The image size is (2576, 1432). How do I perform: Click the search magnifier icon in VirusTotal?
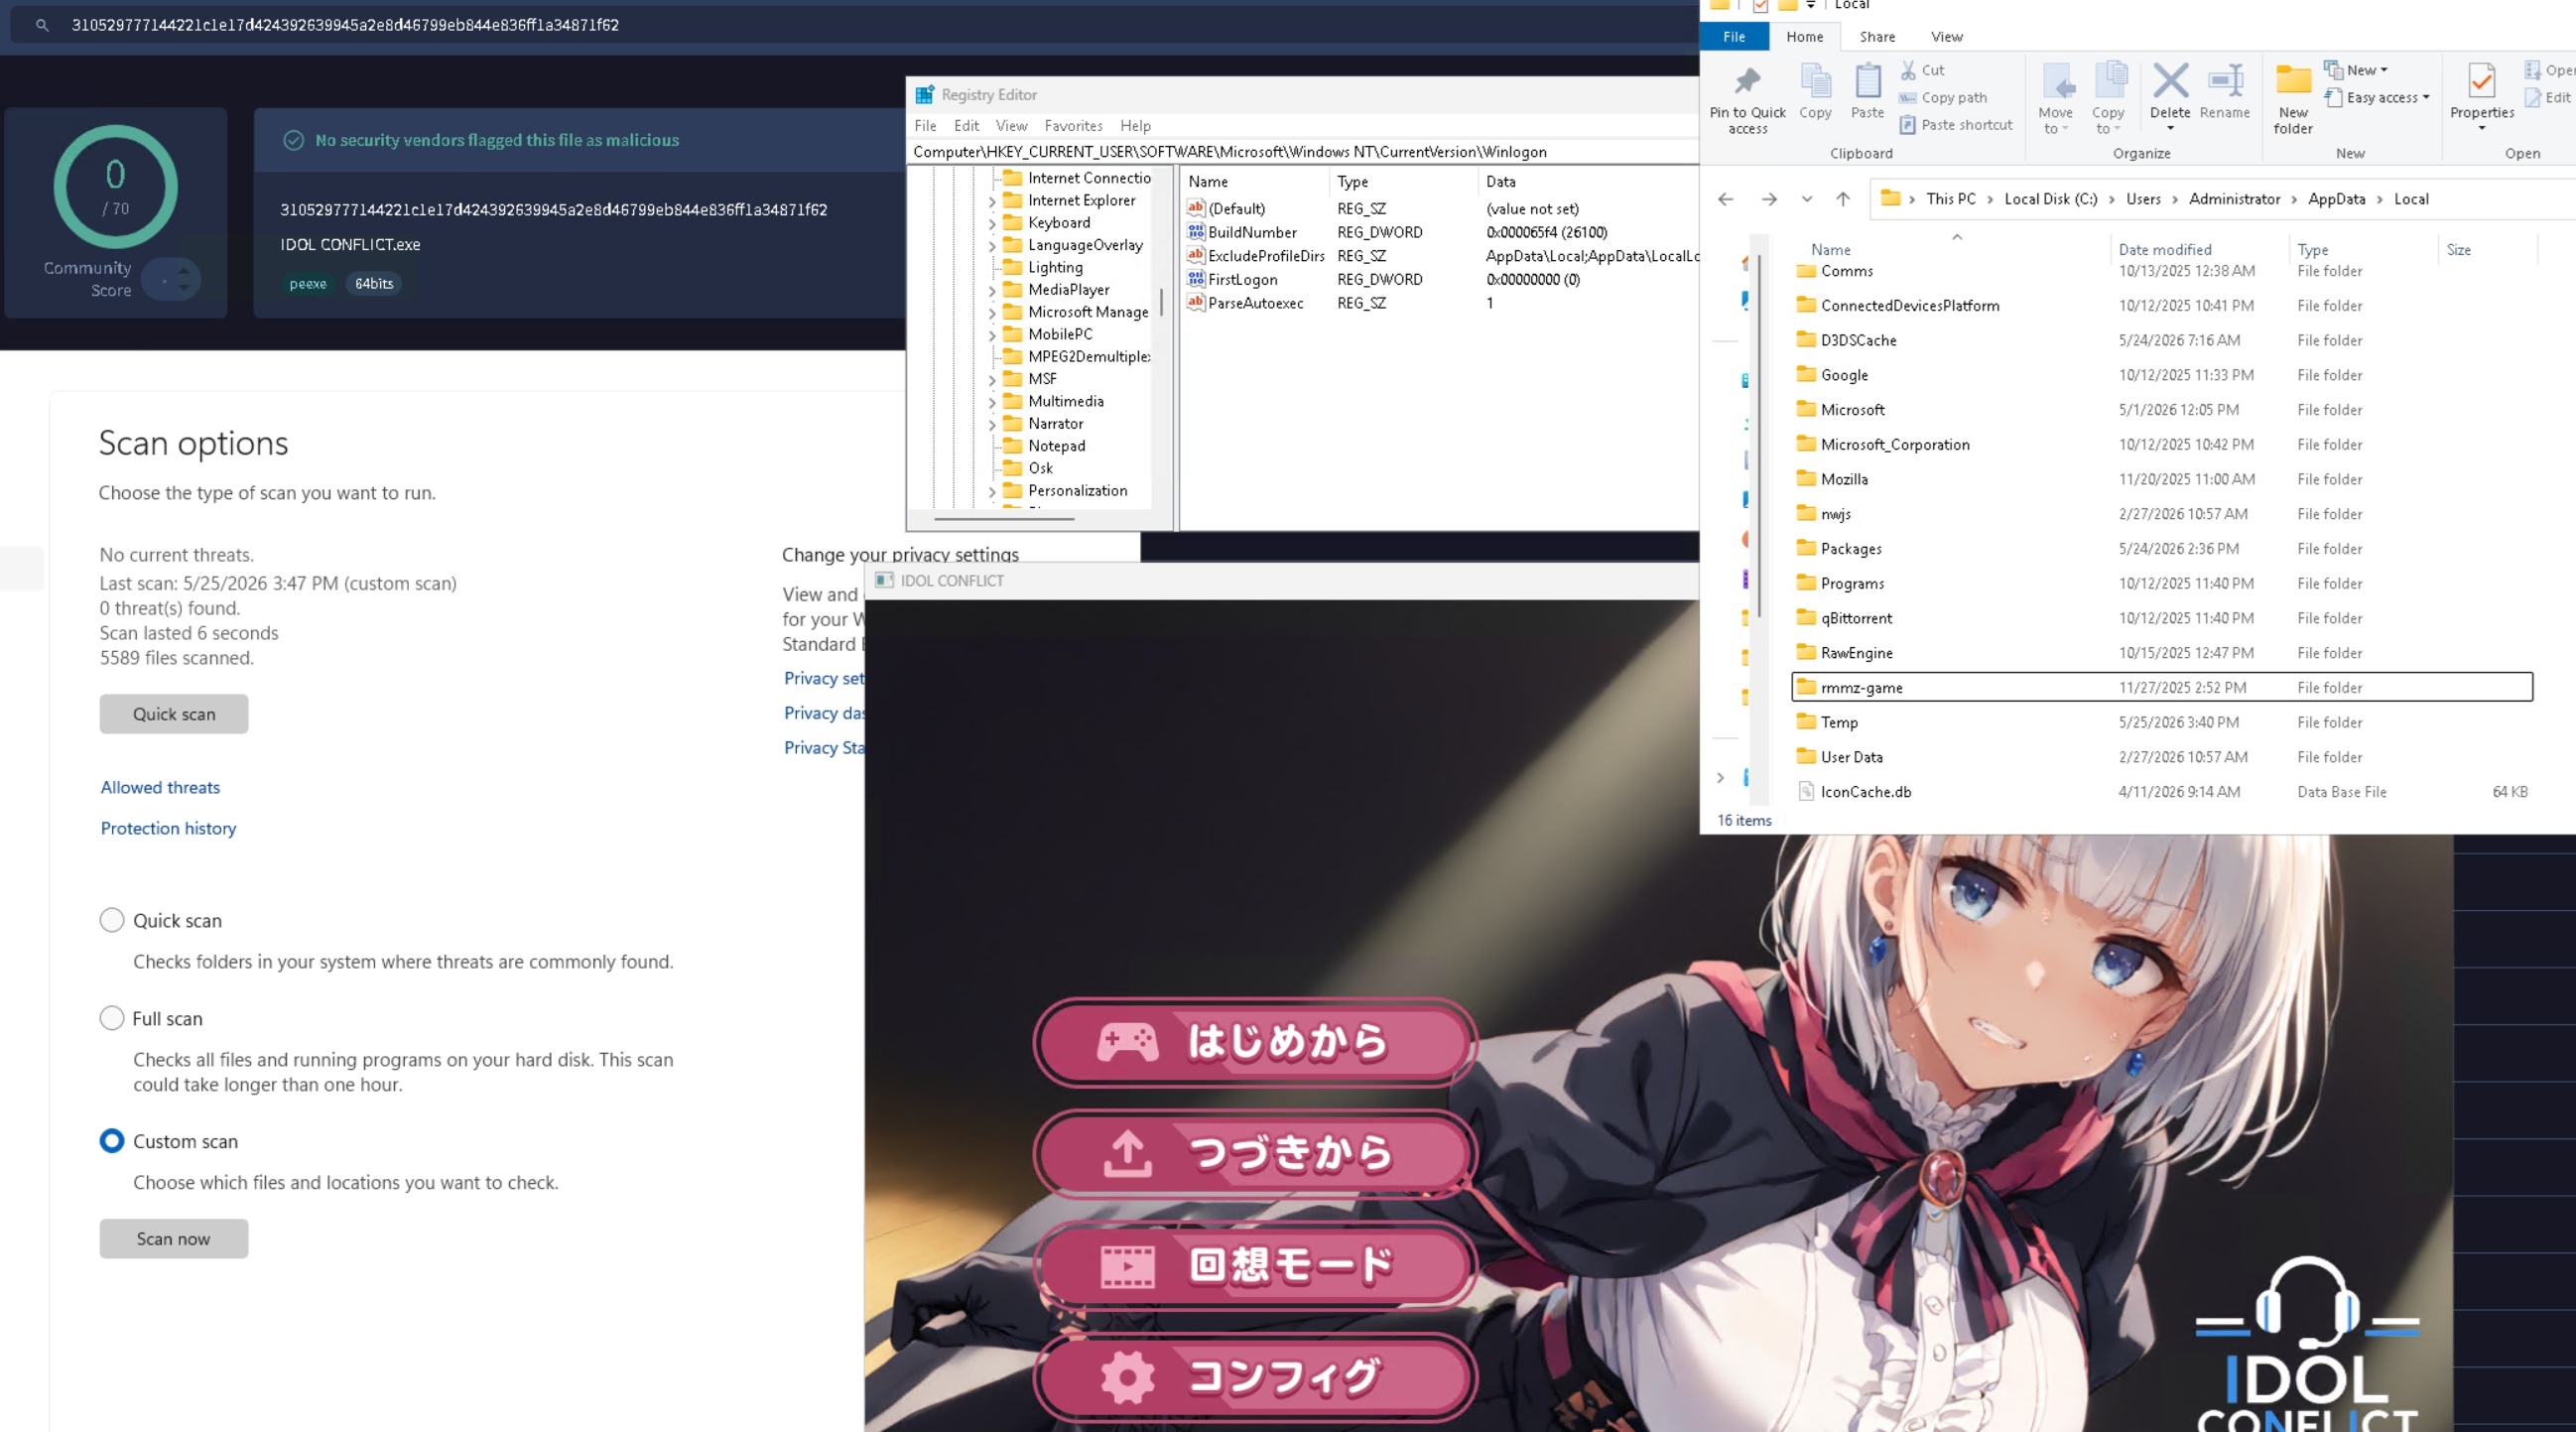click(42, 25)
